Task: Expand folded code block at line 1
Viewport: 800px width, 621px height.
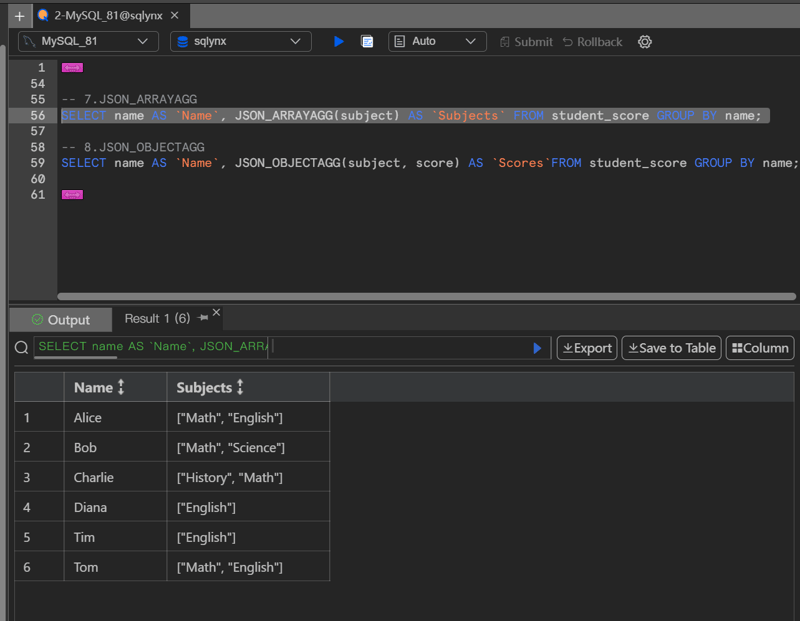Action: [x=72, y=68]
